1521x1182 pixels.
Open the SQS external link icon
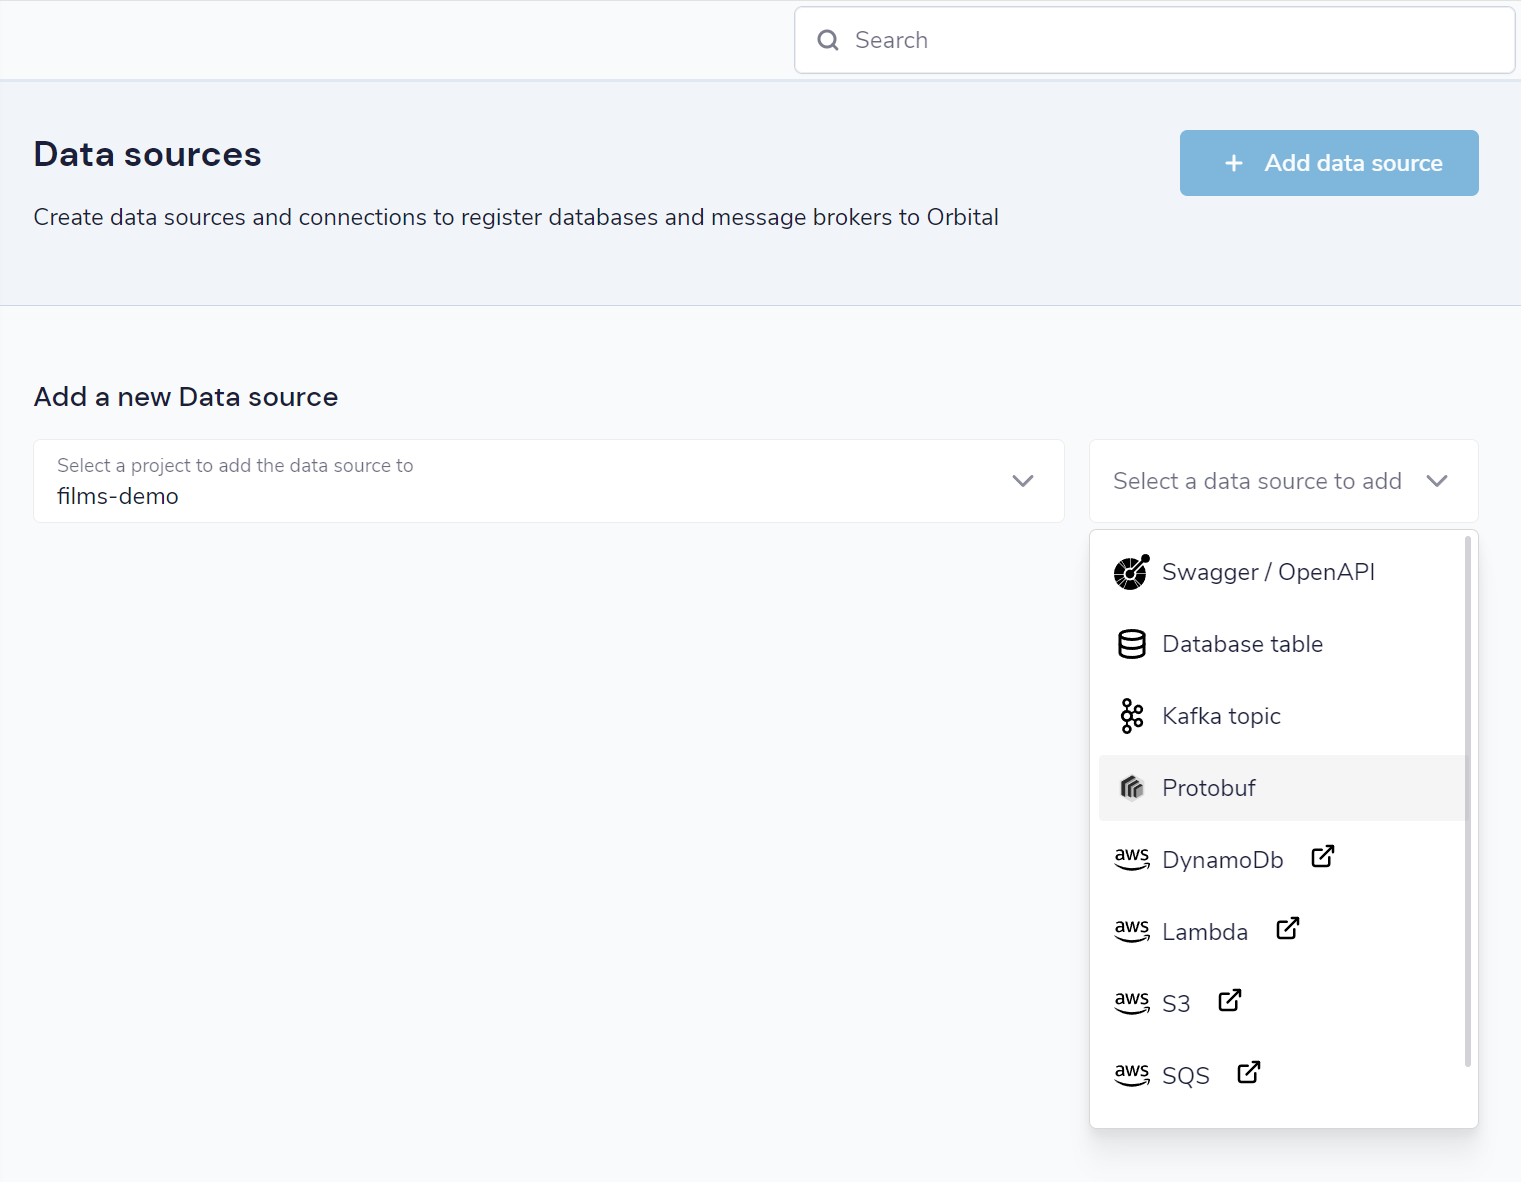pyautogui.click(x=1248, y=1073)
